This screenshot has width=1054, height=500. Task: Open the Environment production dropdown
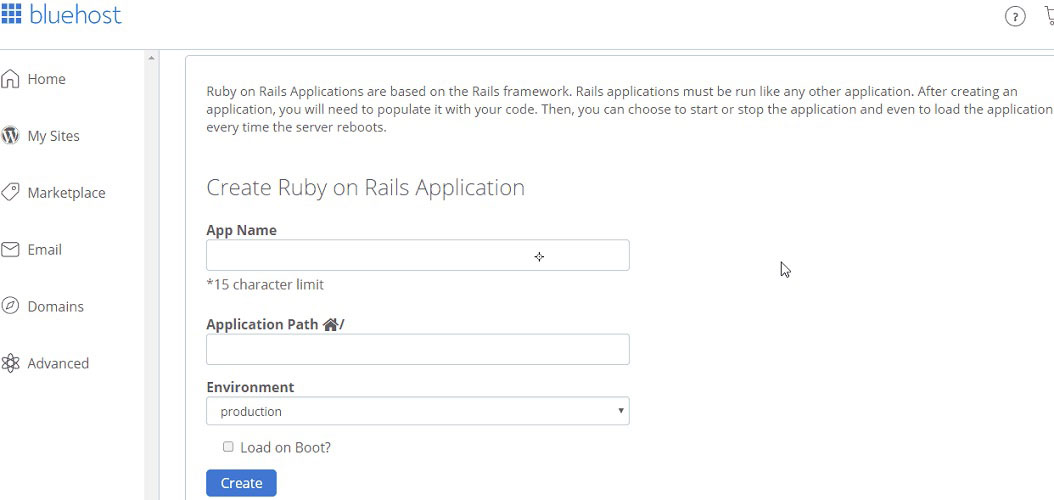point(417,411)
